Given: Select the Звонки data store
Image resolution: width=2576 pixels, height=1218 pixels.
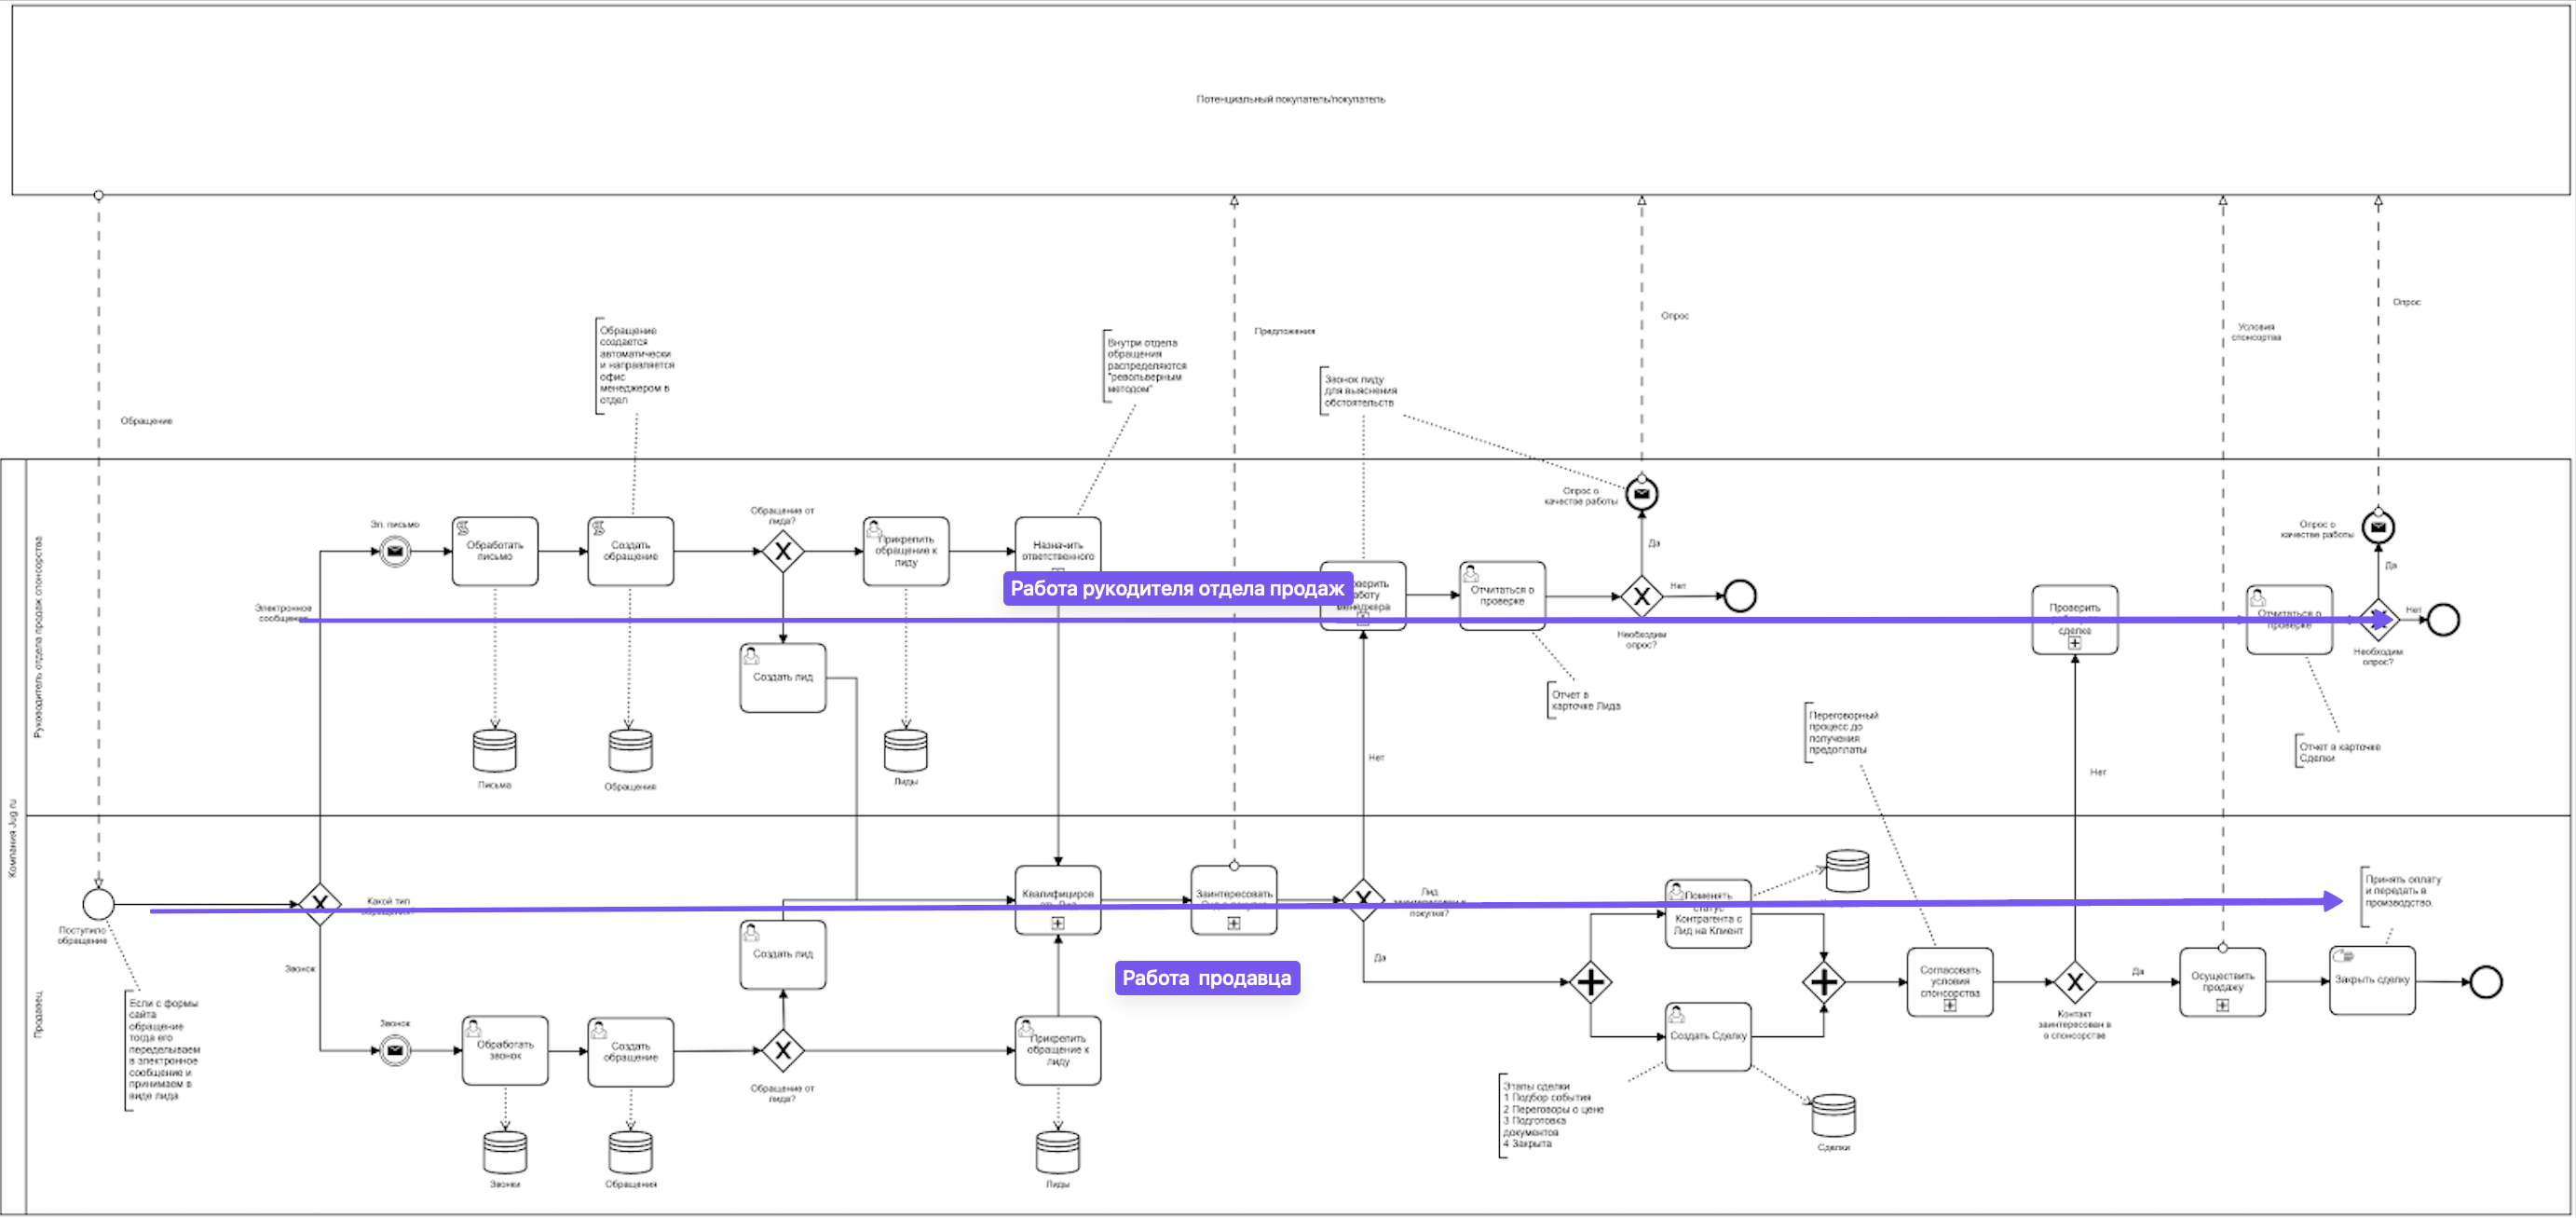Looking at the screenshot, I should click(x=505, y=1151).
